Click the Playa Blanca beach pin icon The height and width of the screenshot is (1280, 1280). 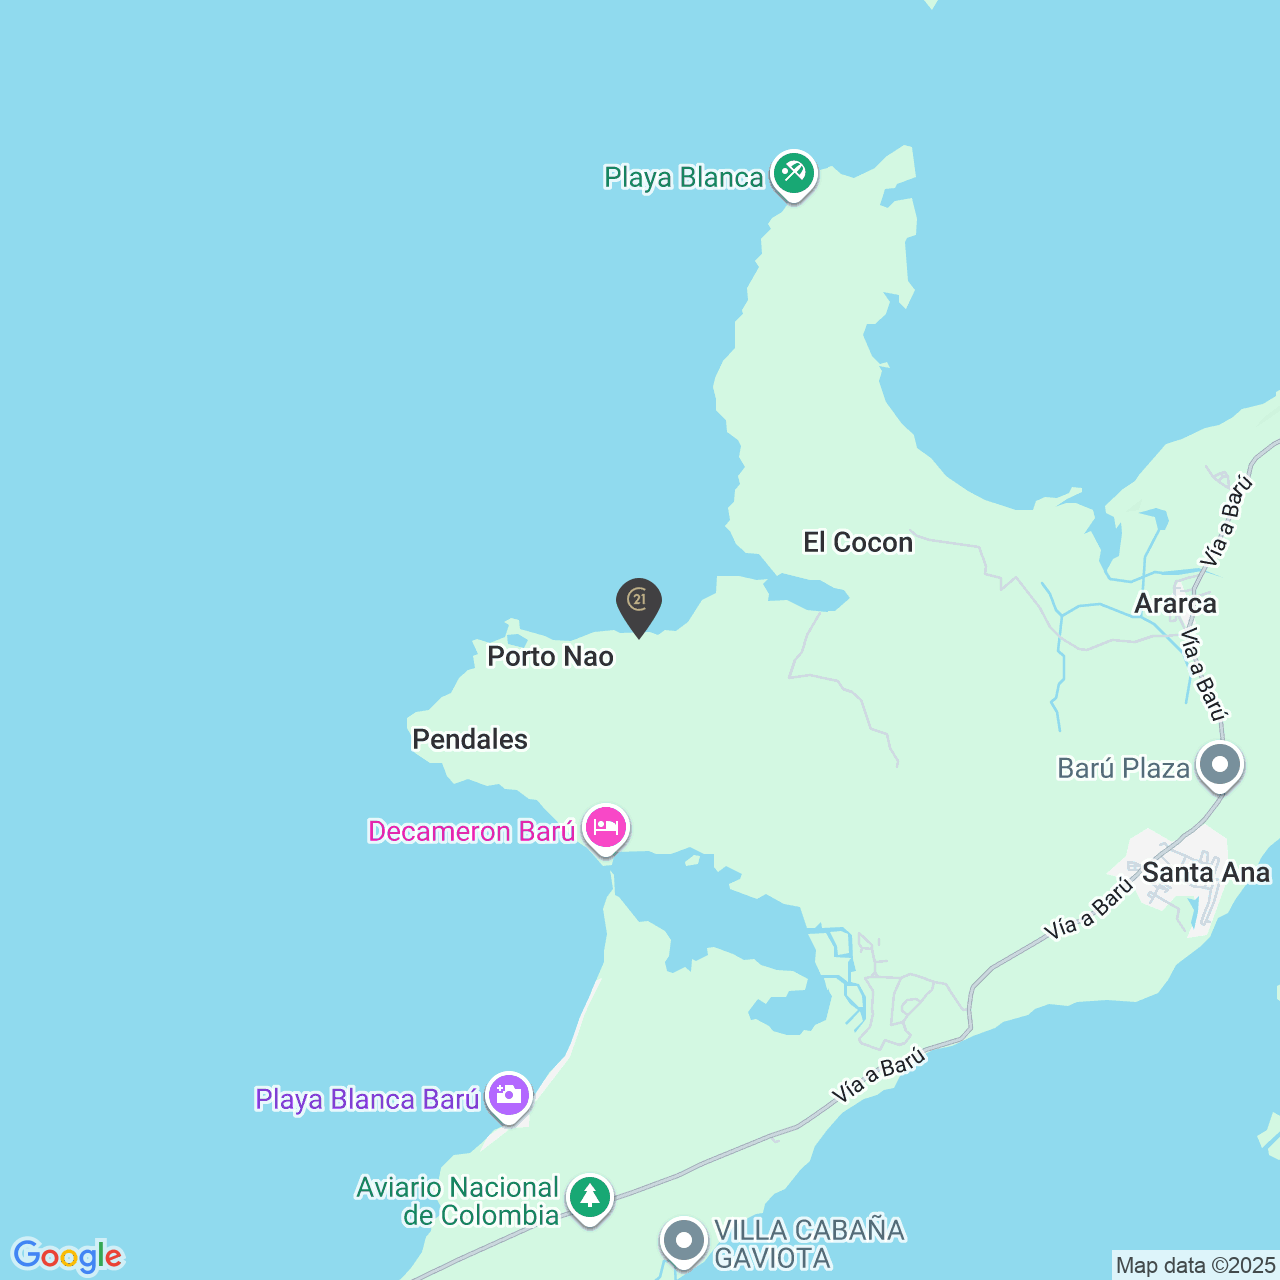click(794, 175)
